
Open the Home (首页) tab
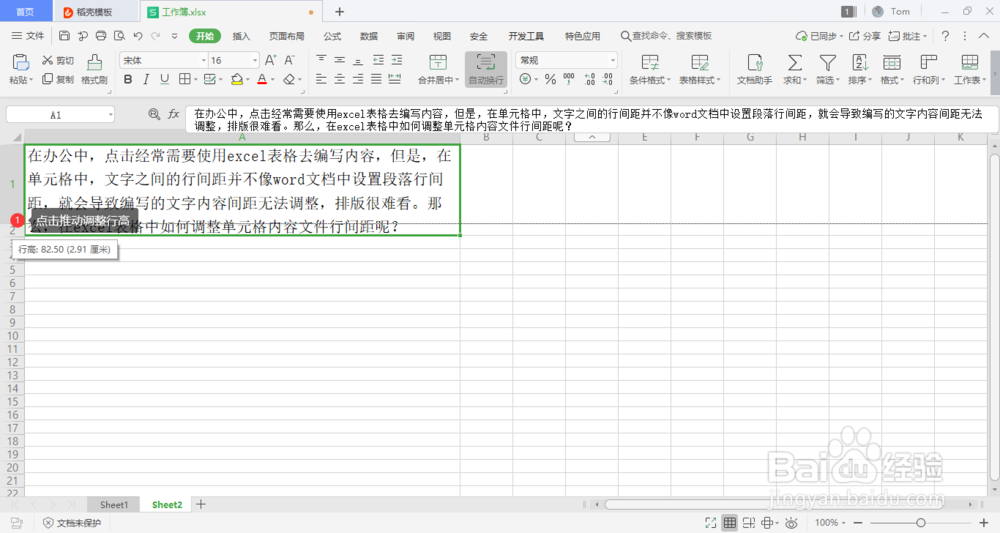[25, 11]
